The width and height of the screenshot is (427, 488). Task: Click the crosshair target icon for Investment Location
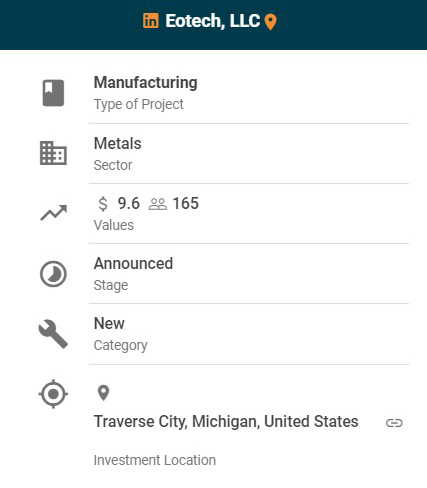[x=53, y=394]
